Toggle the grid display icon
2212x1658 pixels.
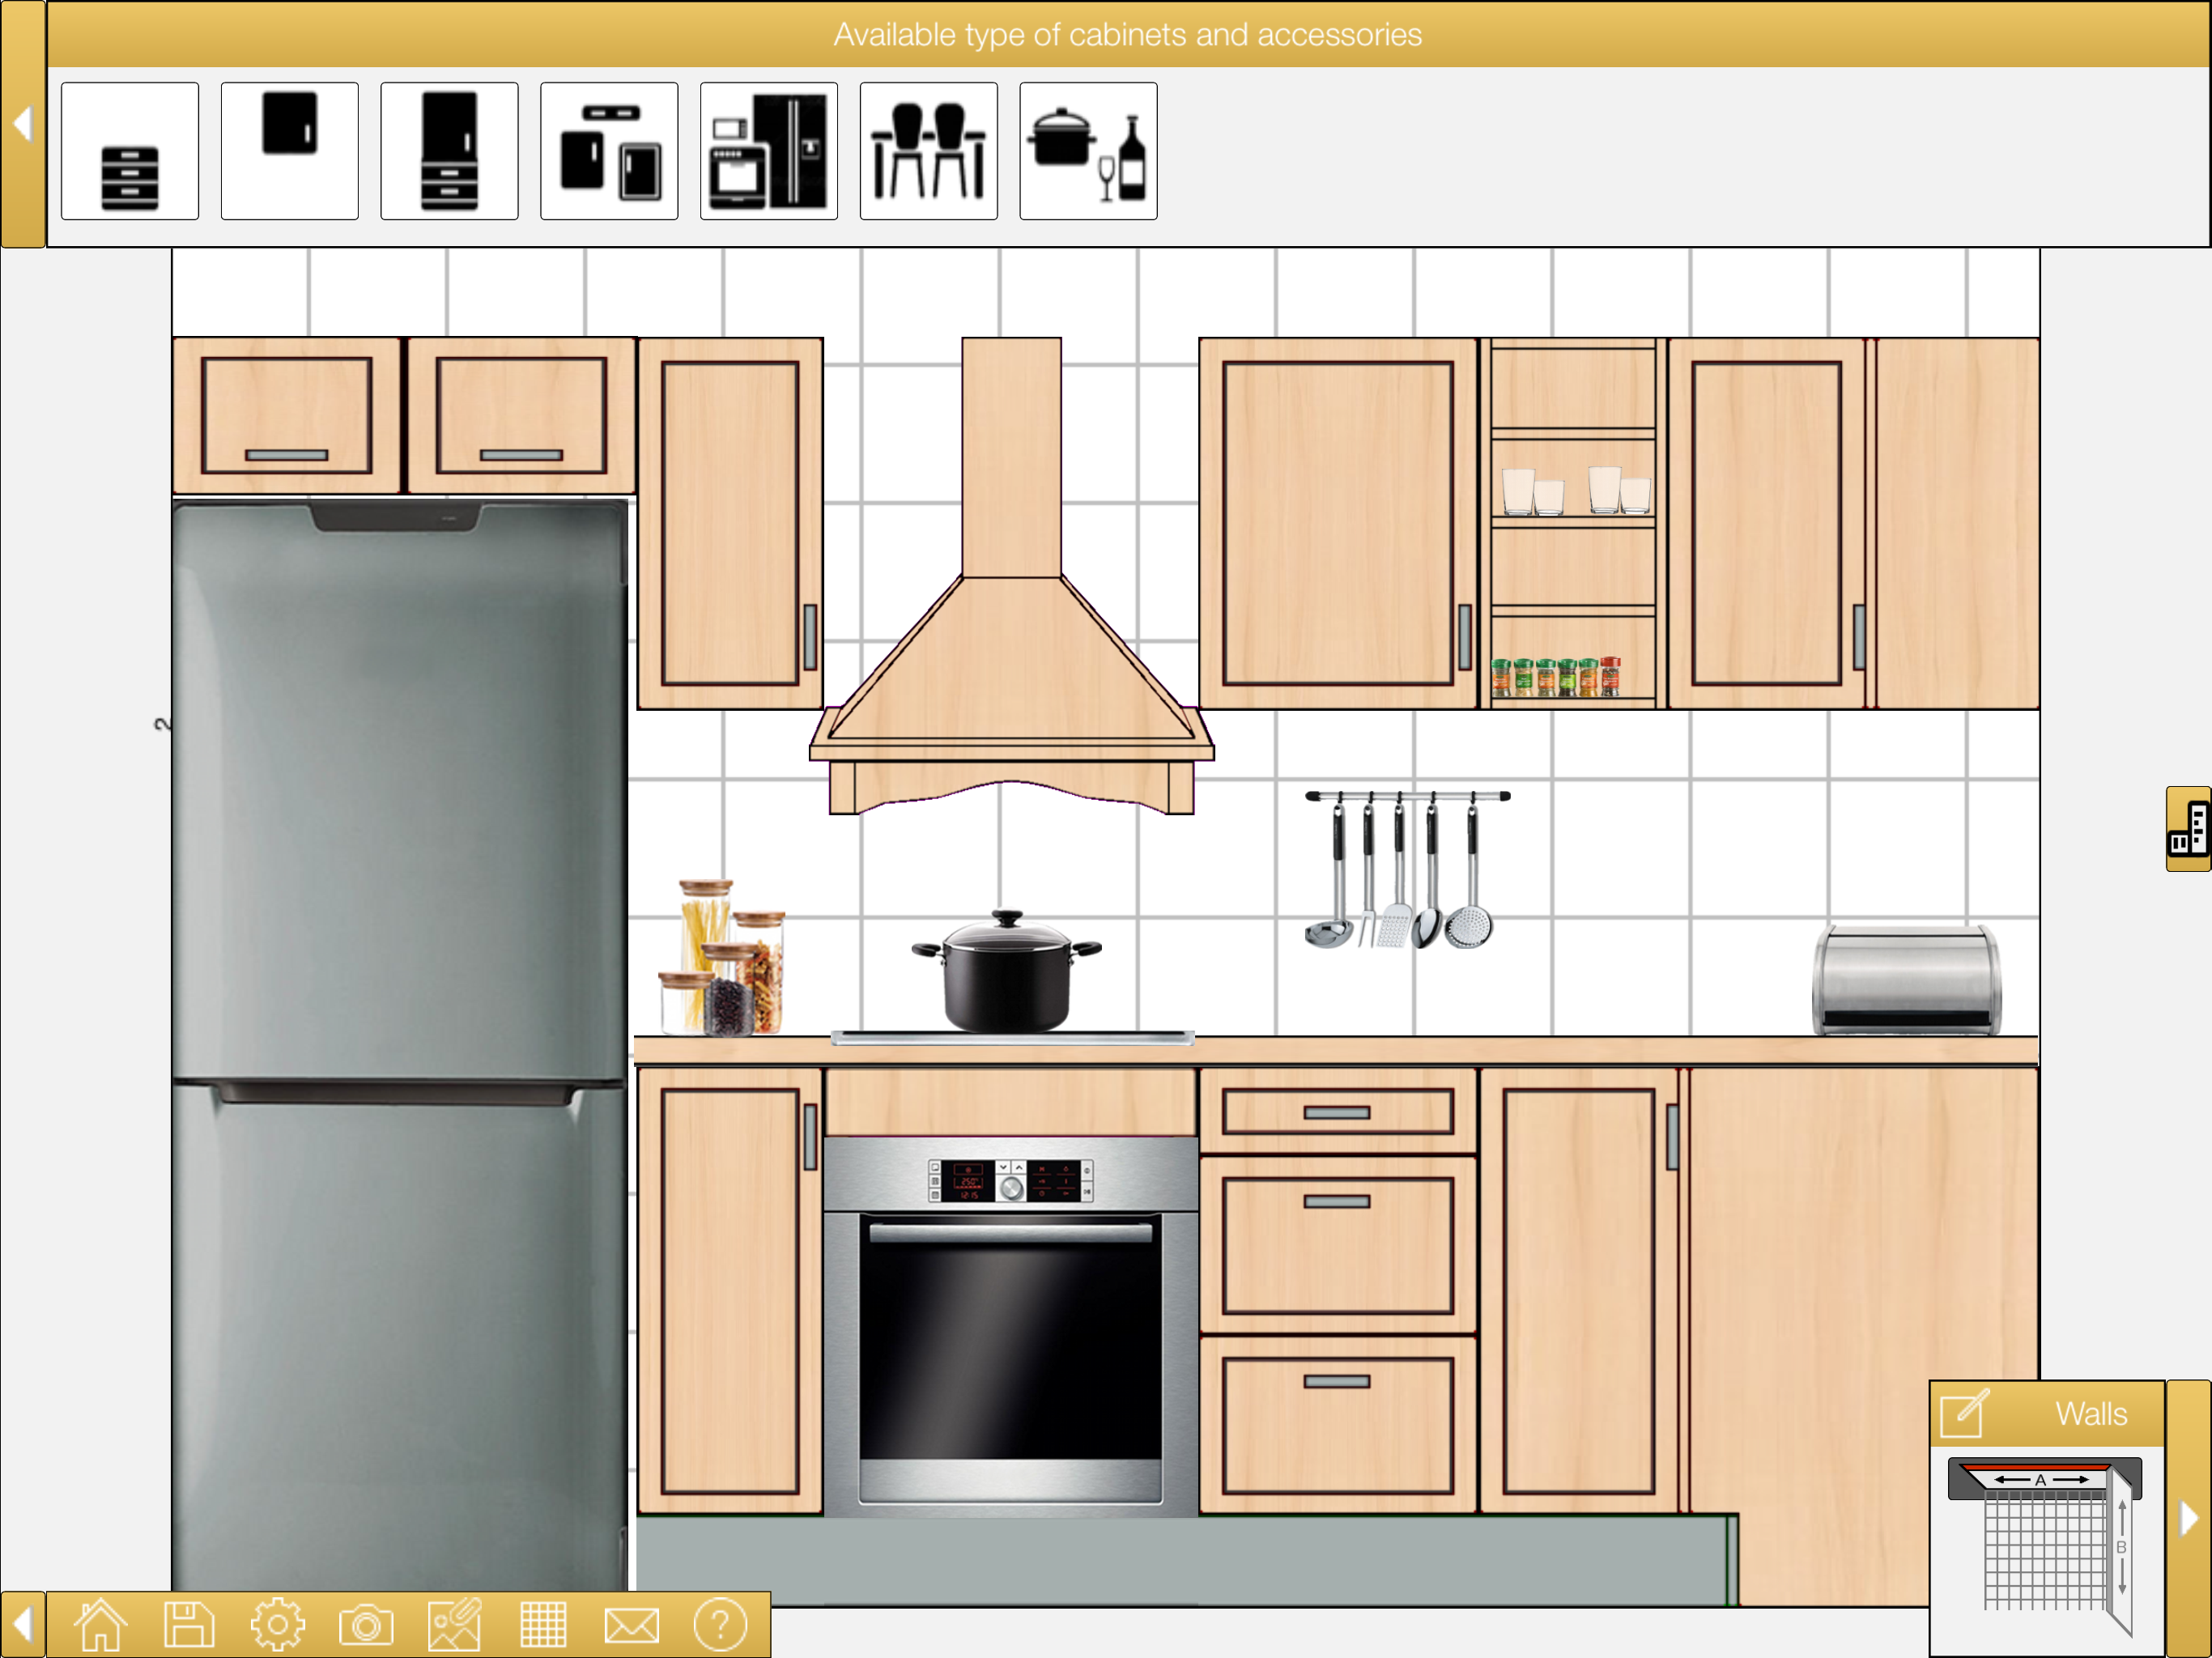[x=543, y=1625]
